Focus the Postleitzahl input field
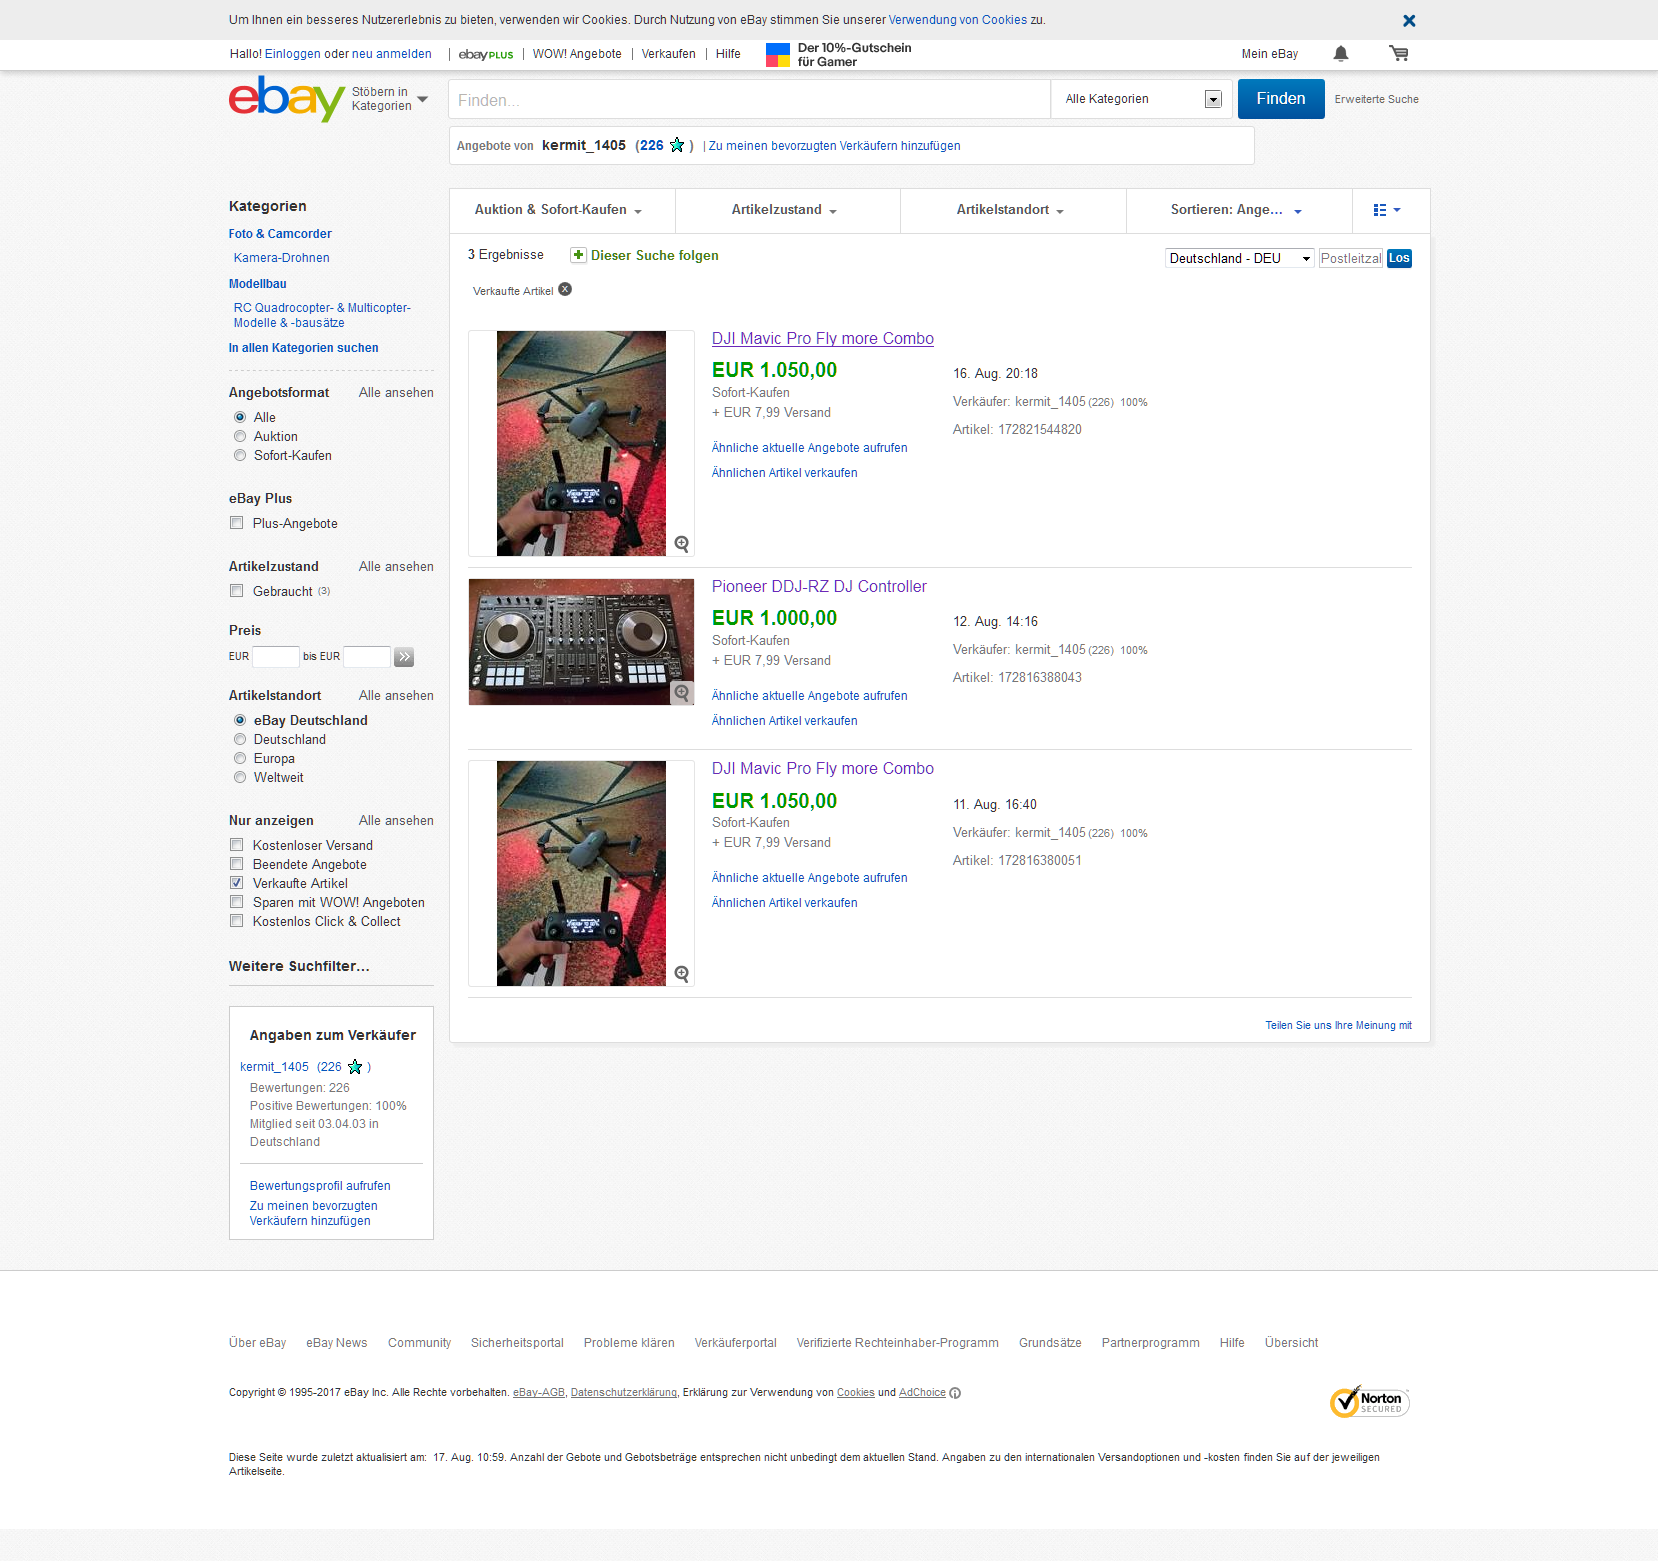1658x1561 pixels. click(x=1351, y=258)
